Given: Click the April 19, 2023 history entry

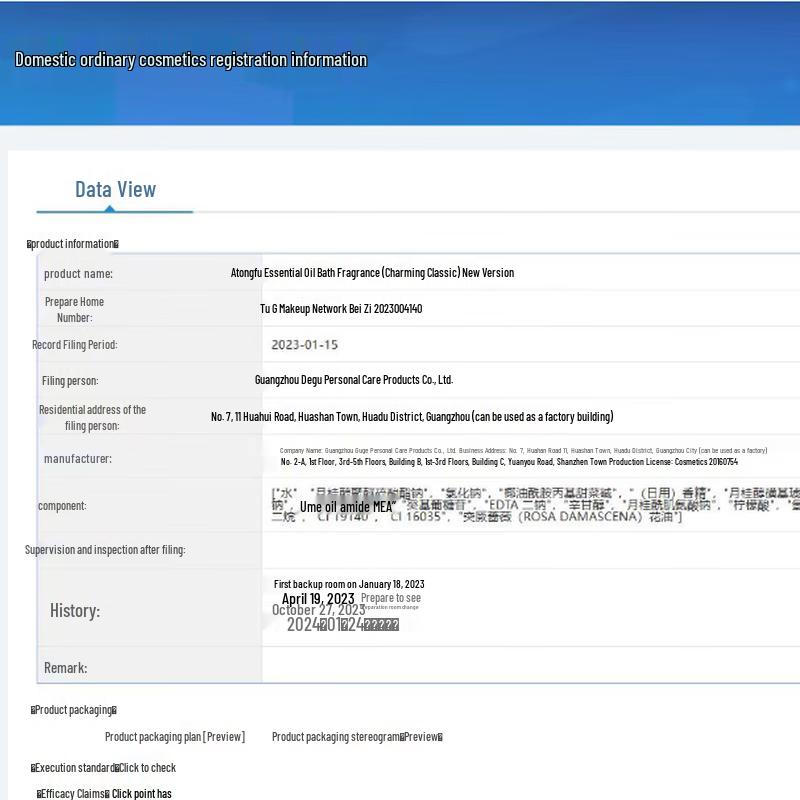Looking at the screenshot, I should click(x=318, y=599).
